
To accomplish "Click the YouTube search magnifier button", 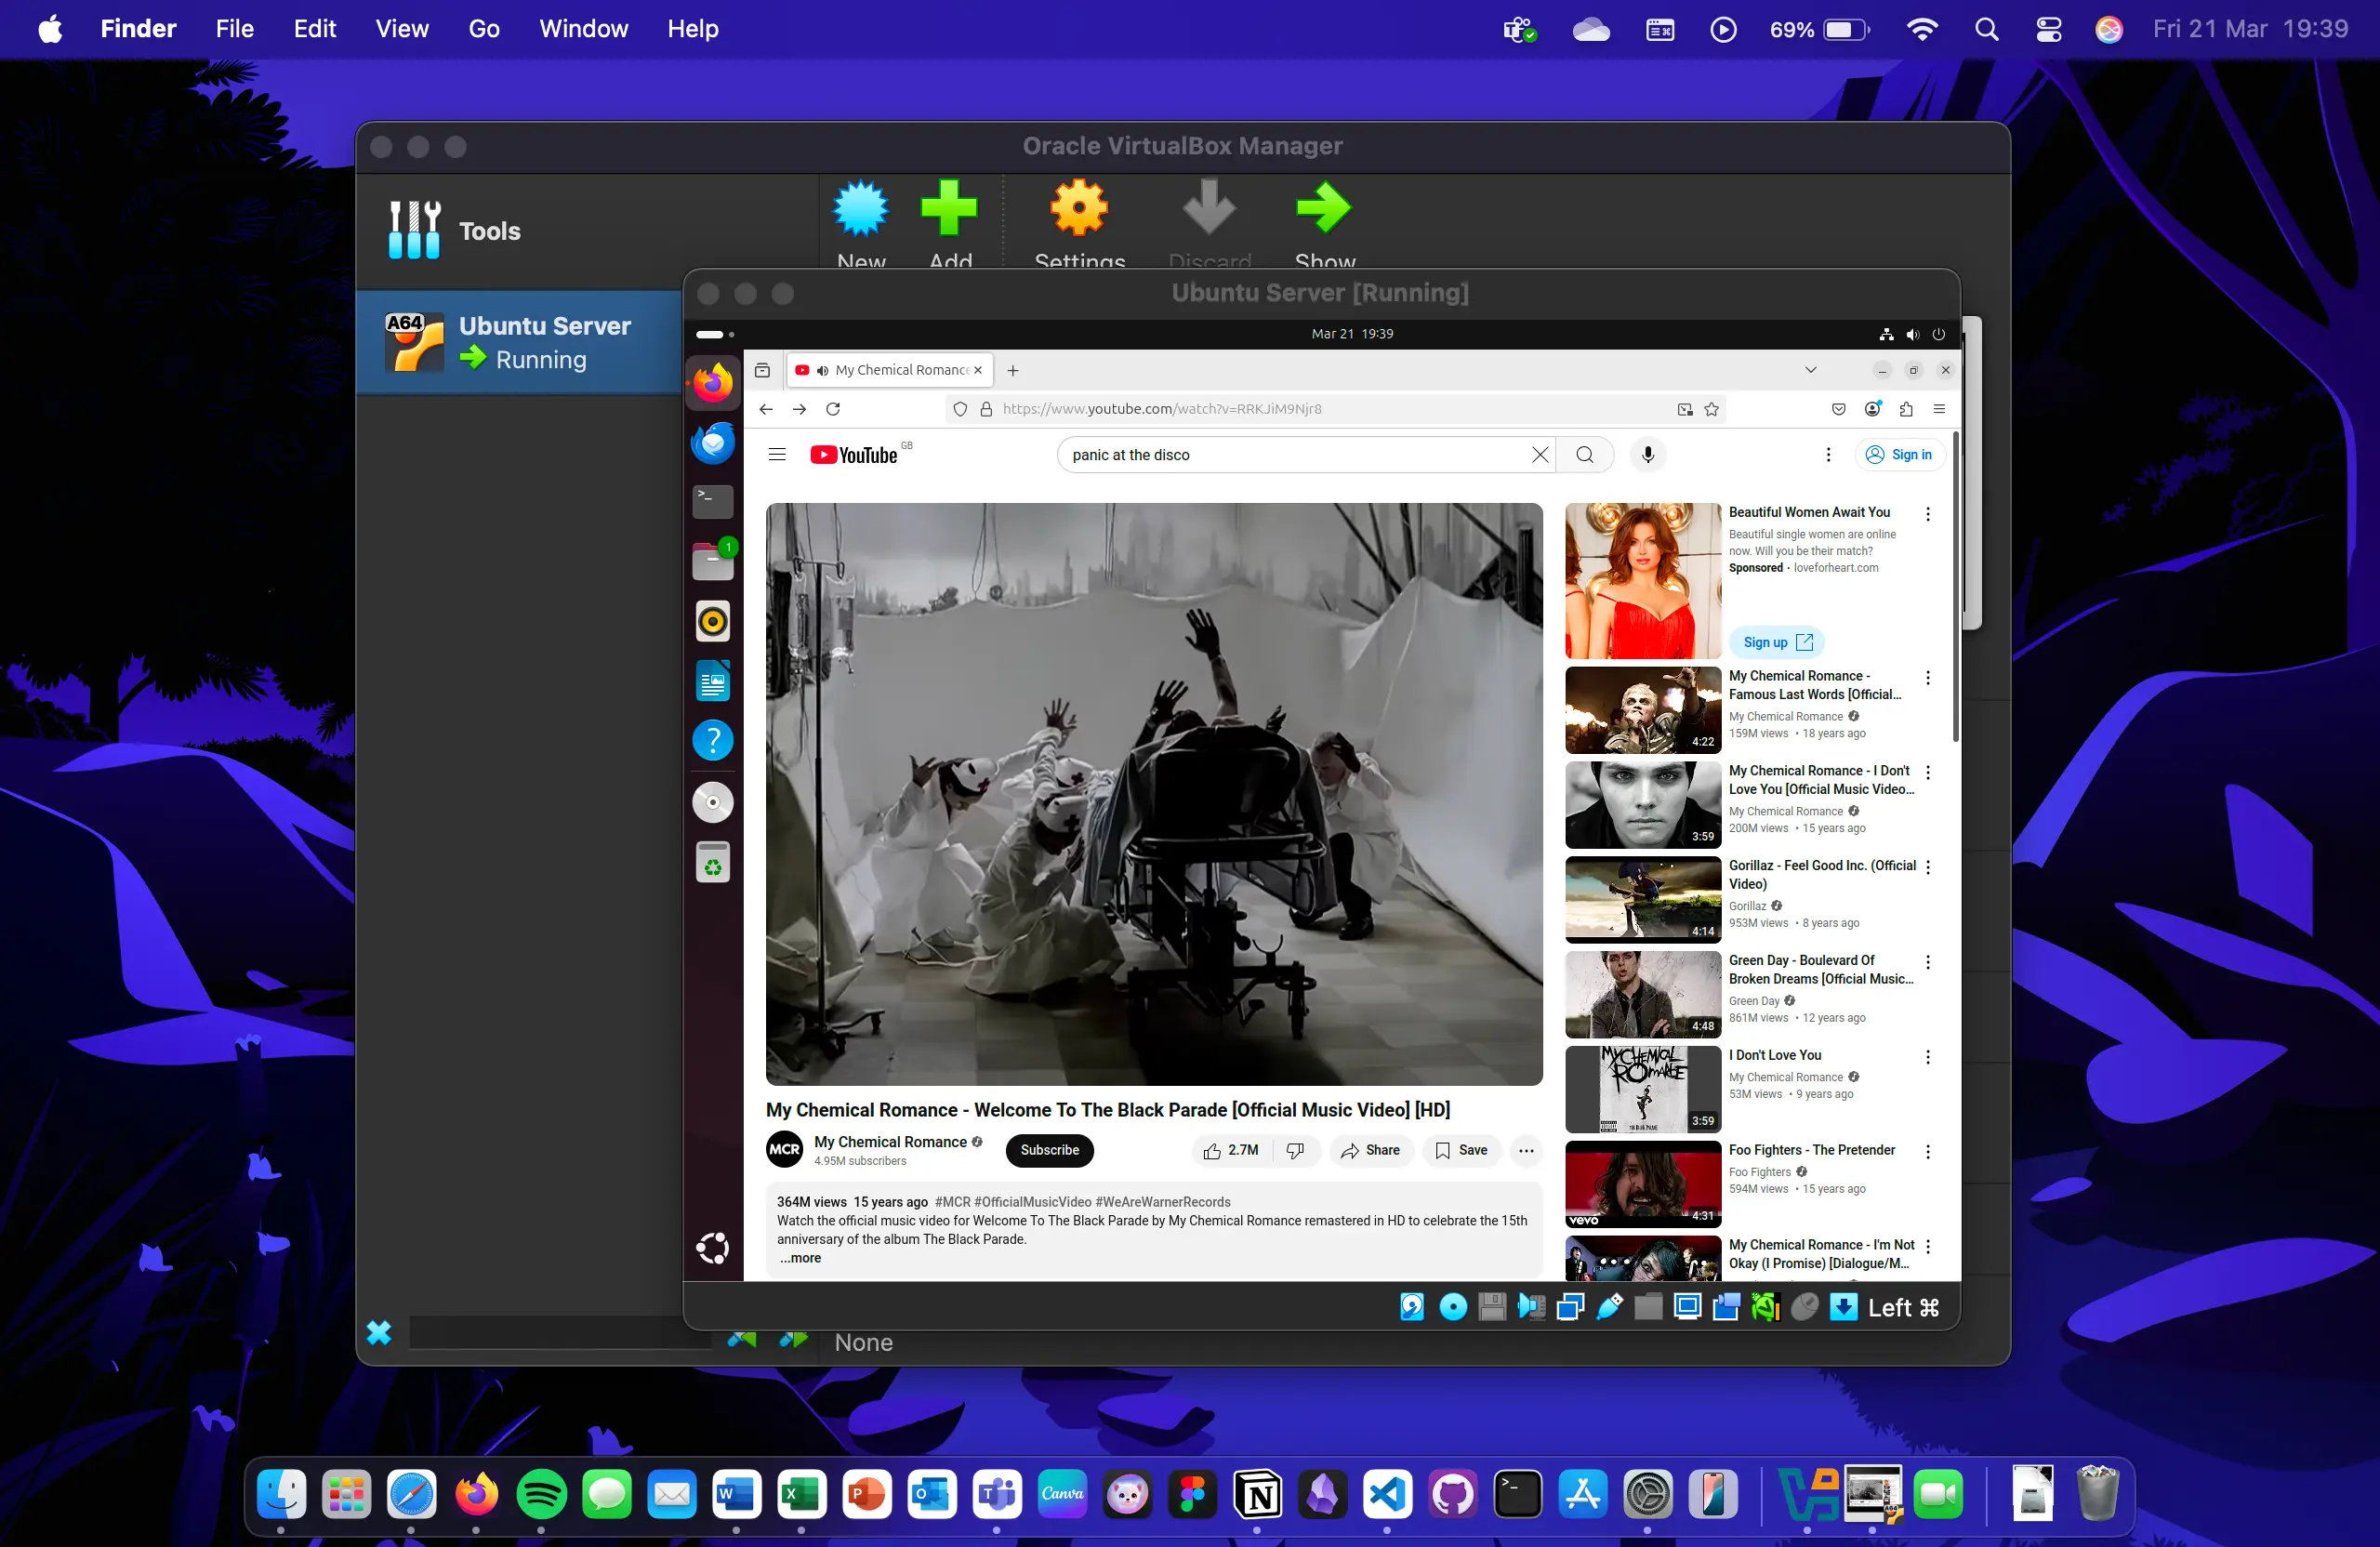I will (1584, 455).
